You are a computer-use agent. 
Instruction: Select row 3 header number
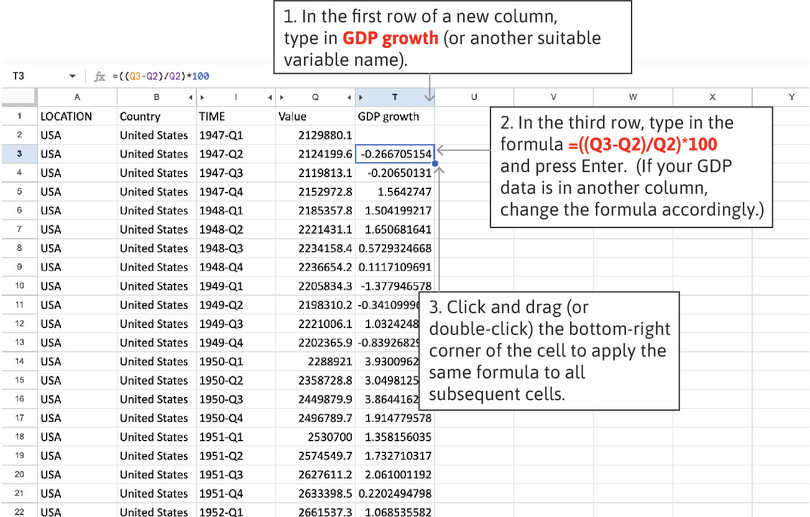point(19,154)
